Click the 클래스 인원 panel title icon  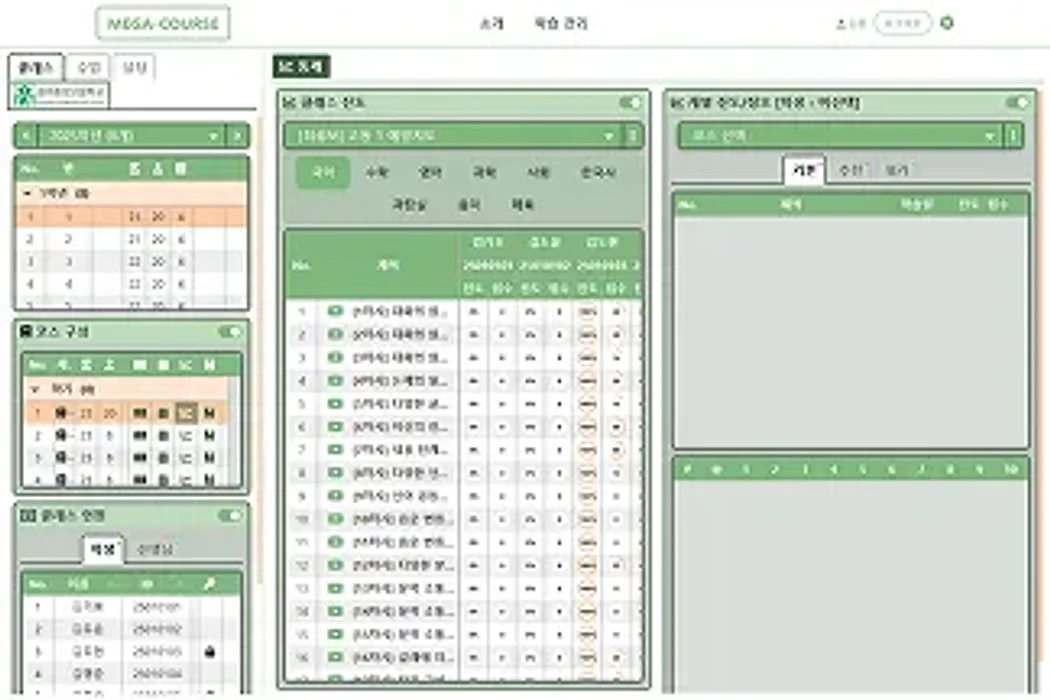click(x=27, y=516)
